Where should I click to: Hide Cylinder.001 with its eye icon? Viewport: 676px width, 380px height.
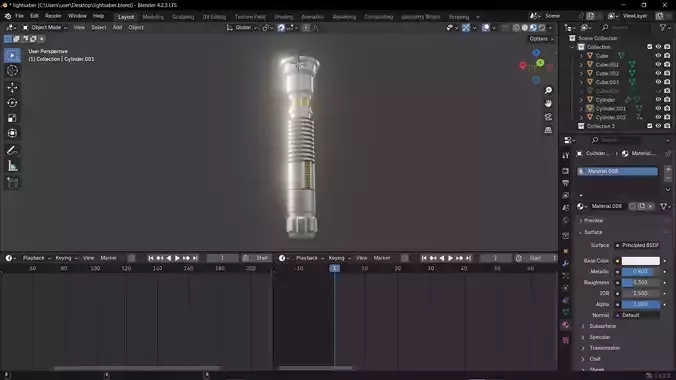click(x=658, y=108)
